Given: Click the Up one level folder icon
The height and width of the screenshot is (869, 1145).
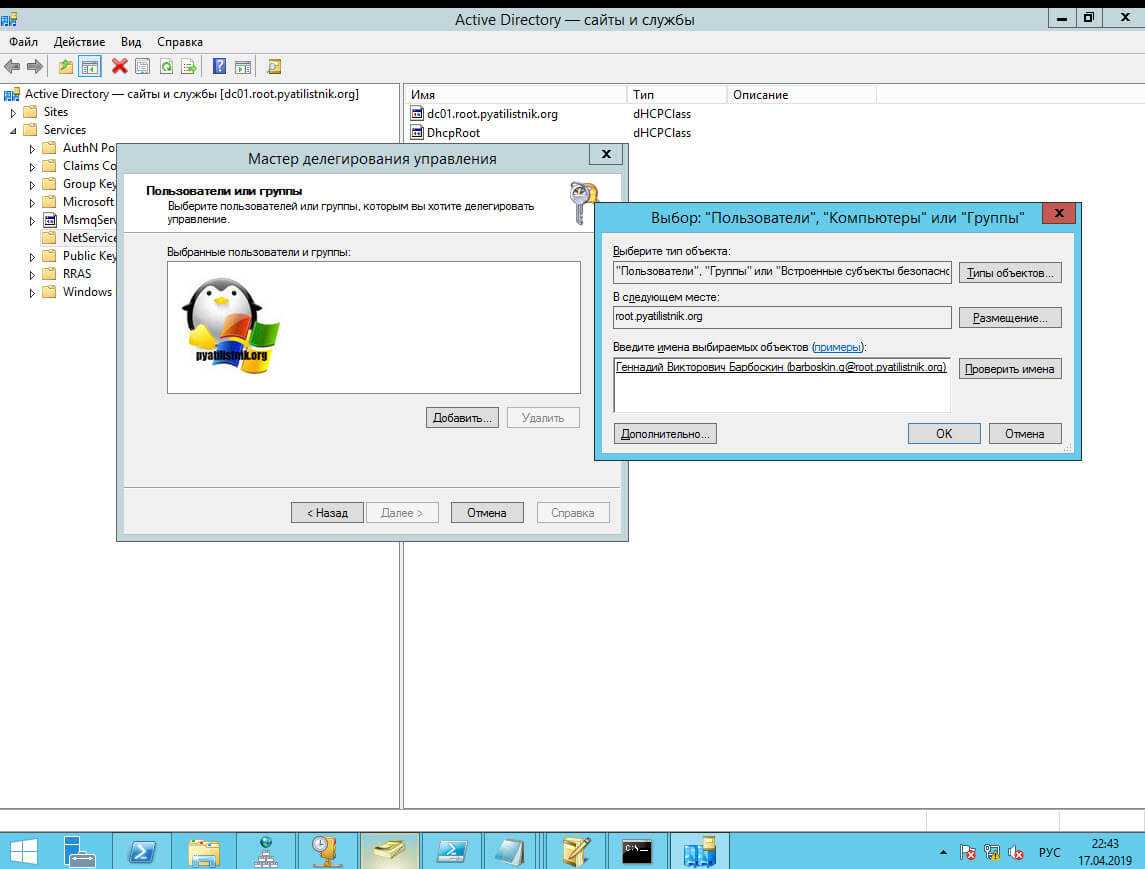Looking at the screenshot, I should point(66,66).
